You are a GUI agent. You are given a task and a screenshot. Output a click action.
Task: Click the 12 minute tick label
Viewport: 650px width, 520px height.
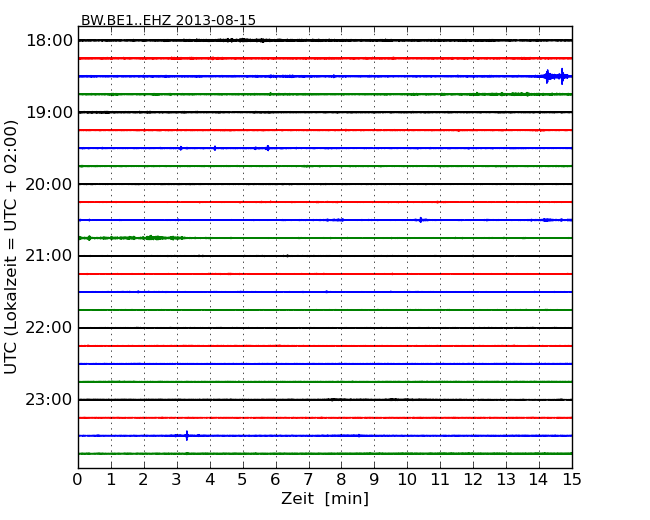tap(473, 479)
